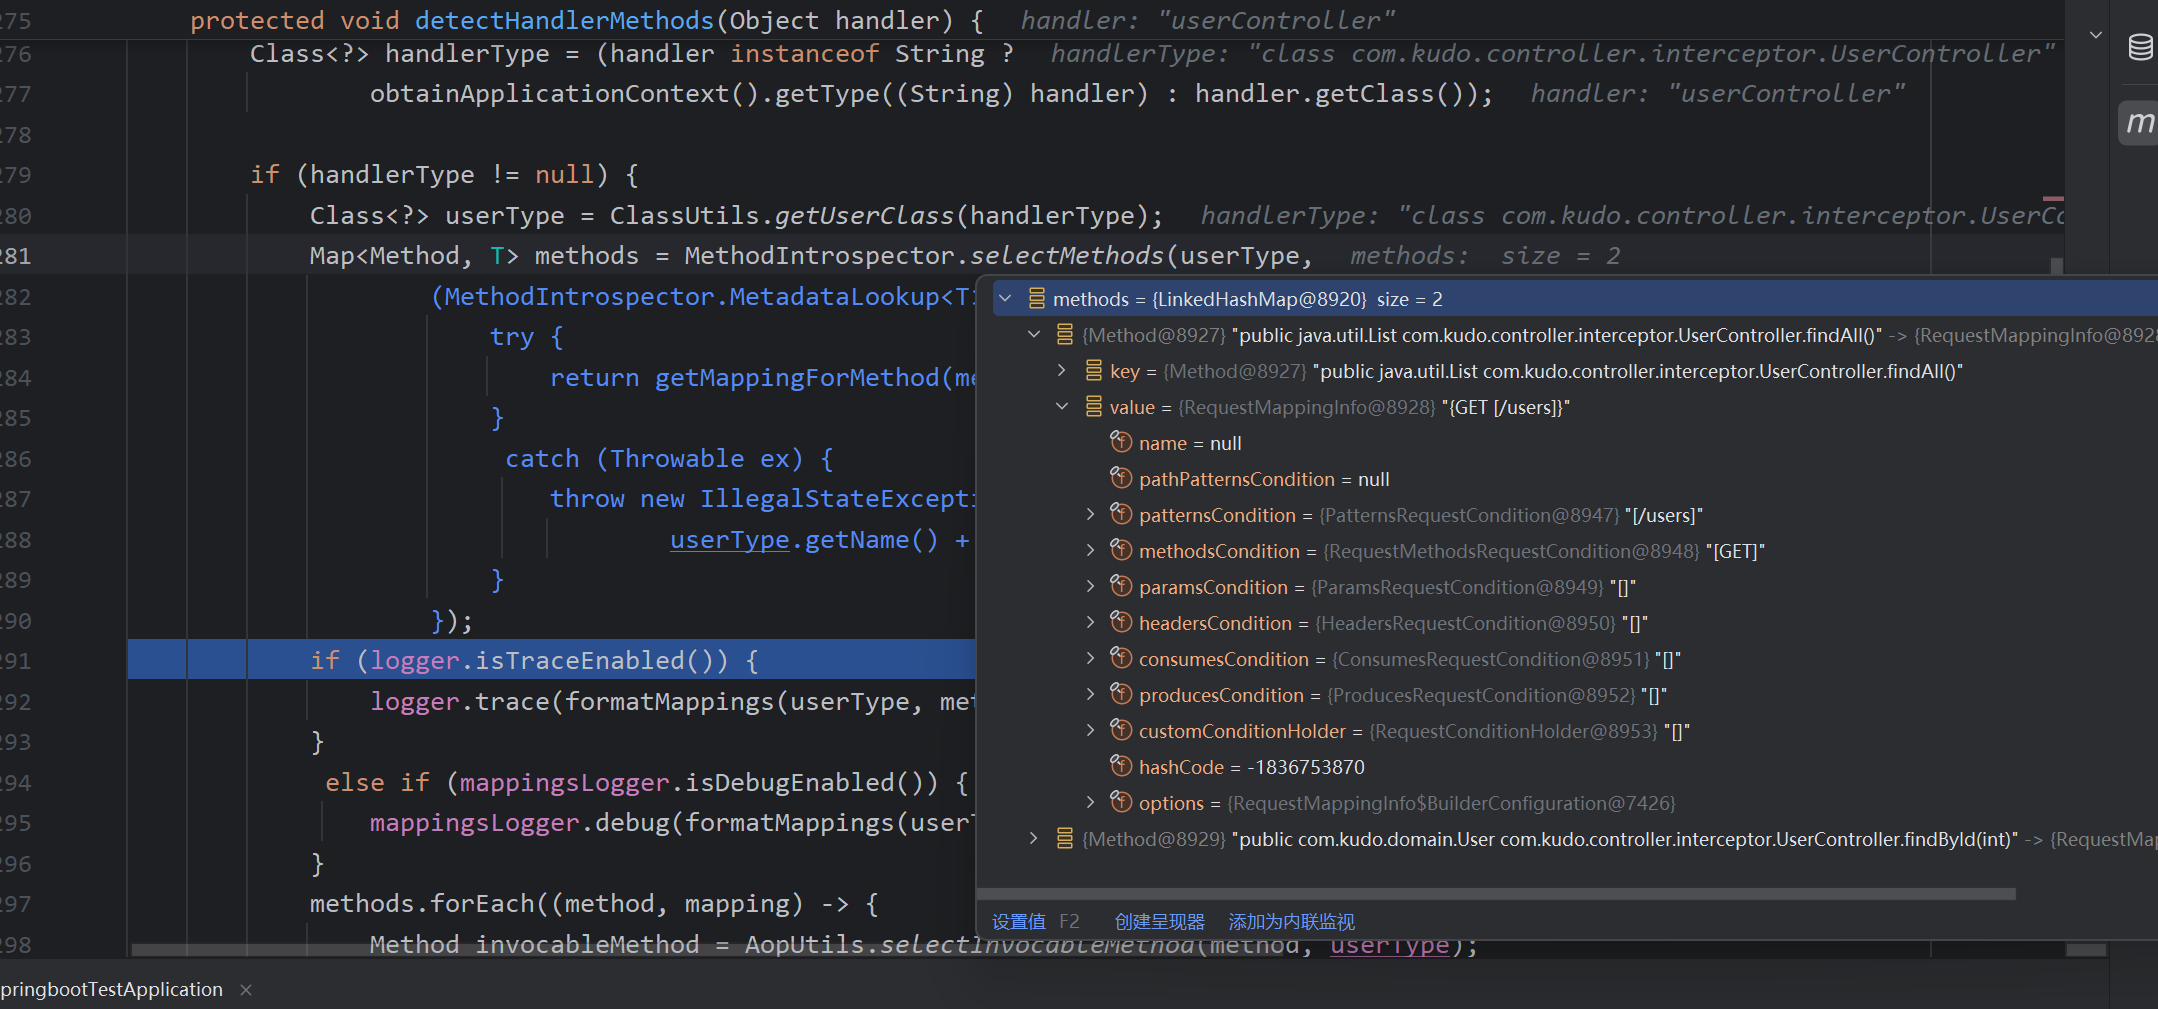Click the field icon beside paramsCondition
2158x1009 pixels.
1121,586
